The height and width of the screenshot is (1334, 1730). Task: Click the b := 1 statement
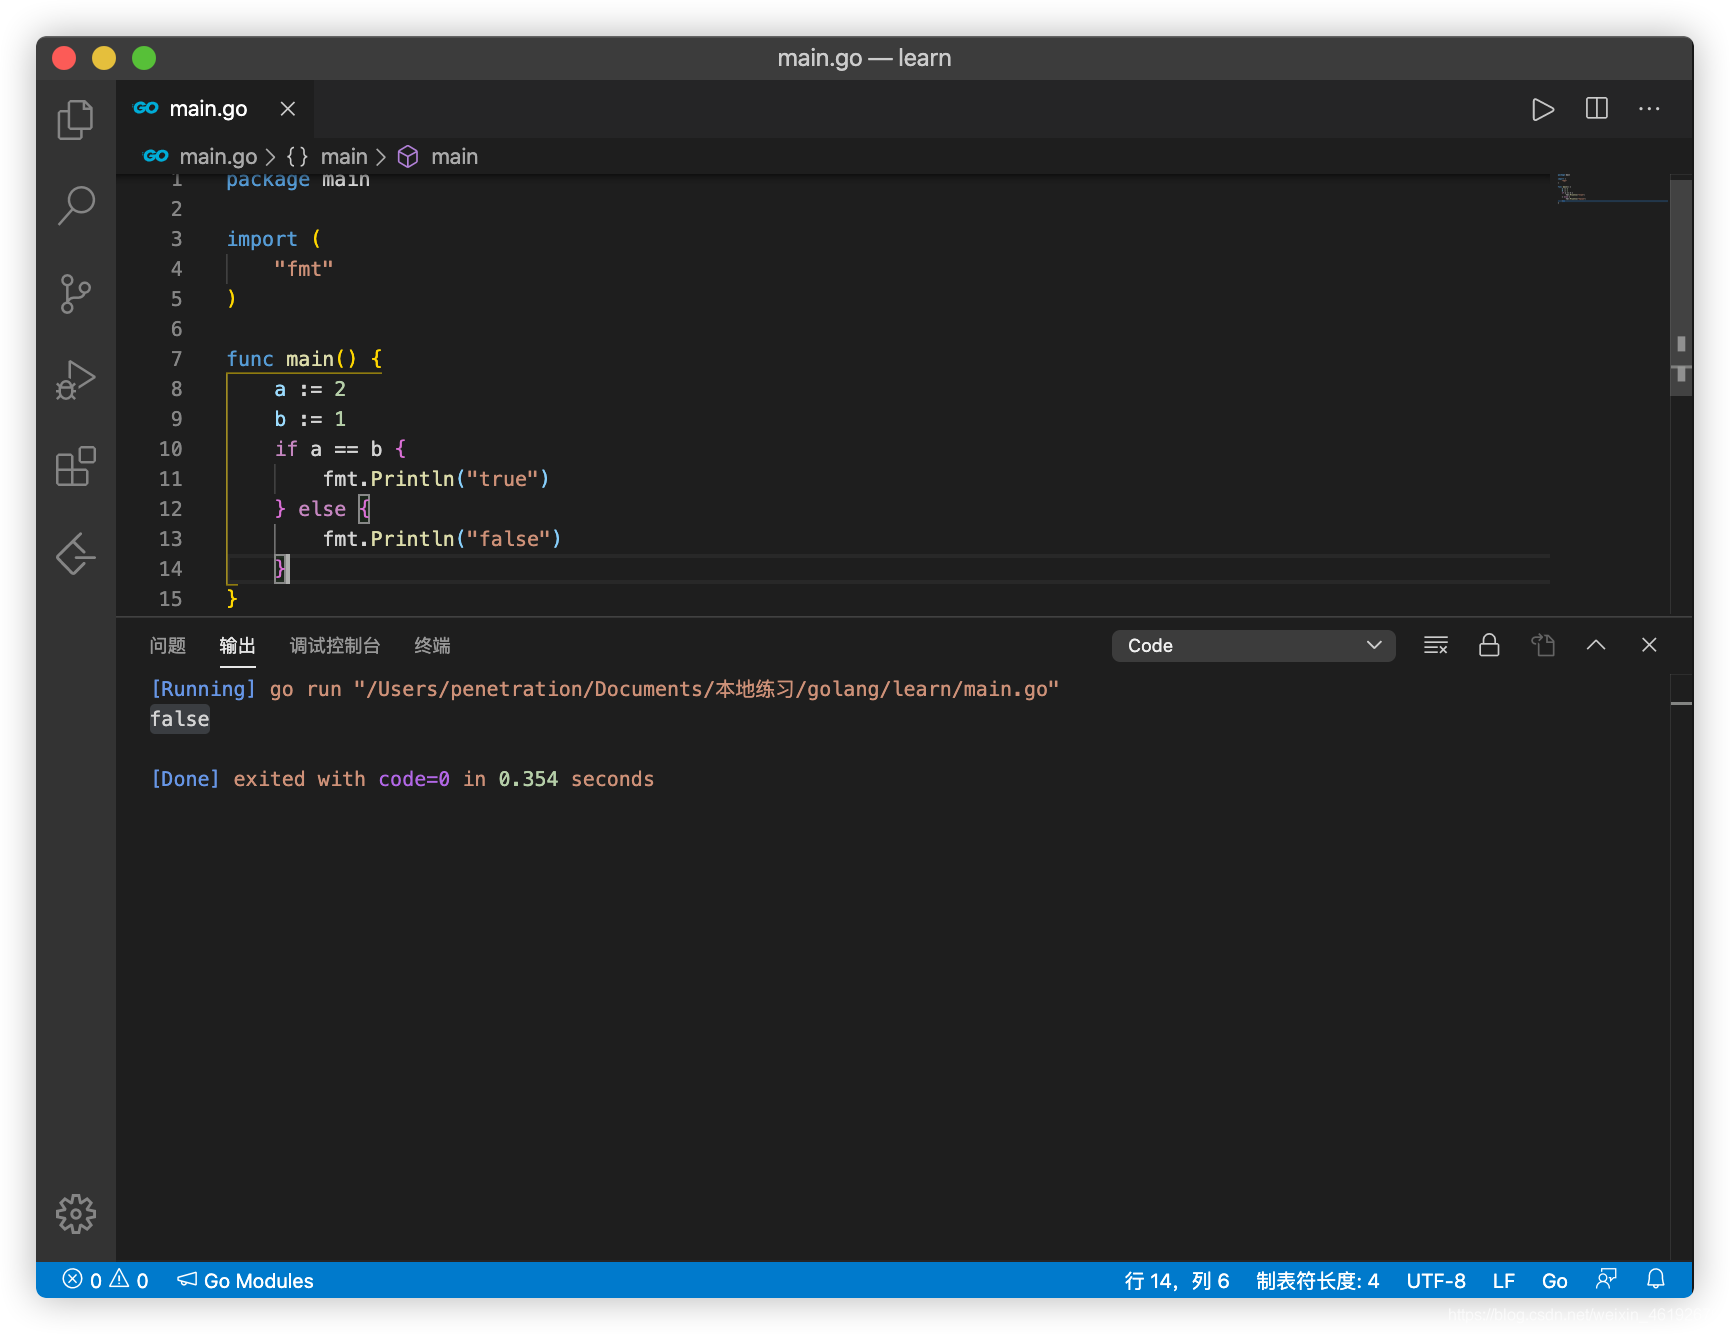[310, 419]
